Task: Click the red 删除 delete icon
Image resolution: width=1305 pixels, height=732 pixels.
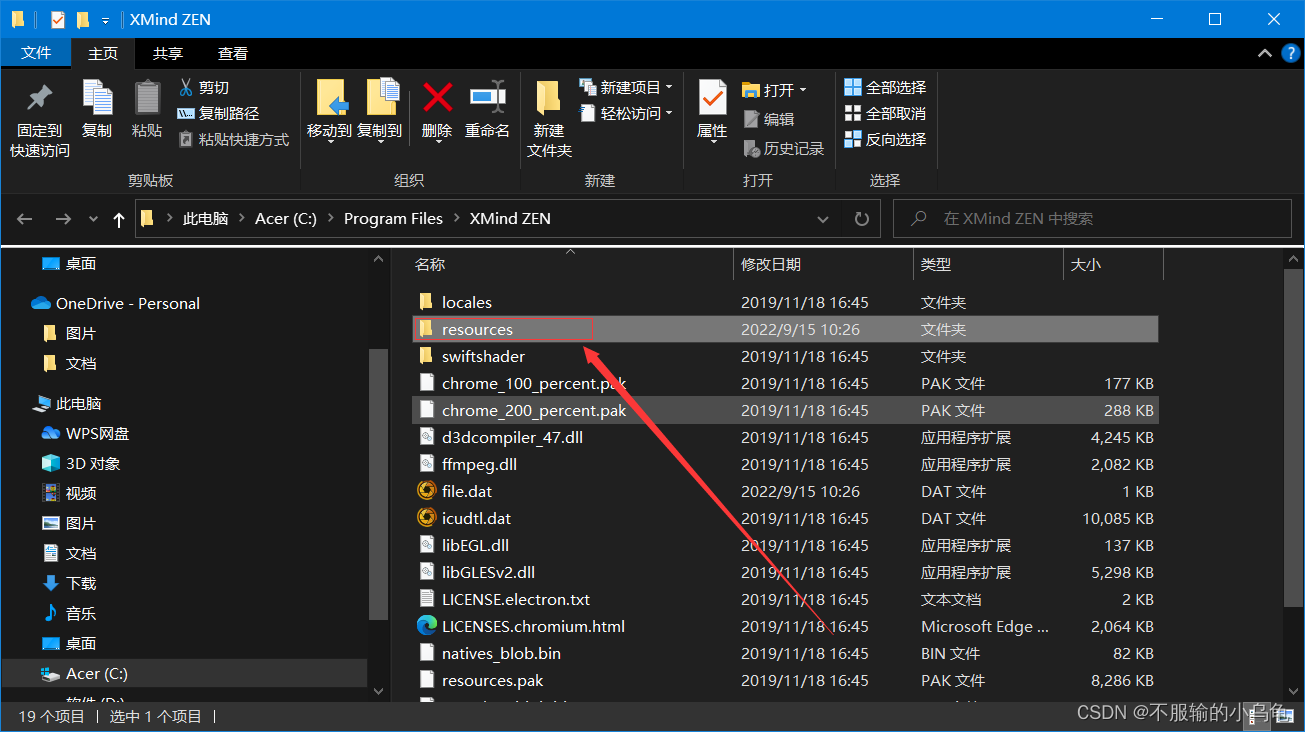Action: pyautogui.click(x=437, y=97)
